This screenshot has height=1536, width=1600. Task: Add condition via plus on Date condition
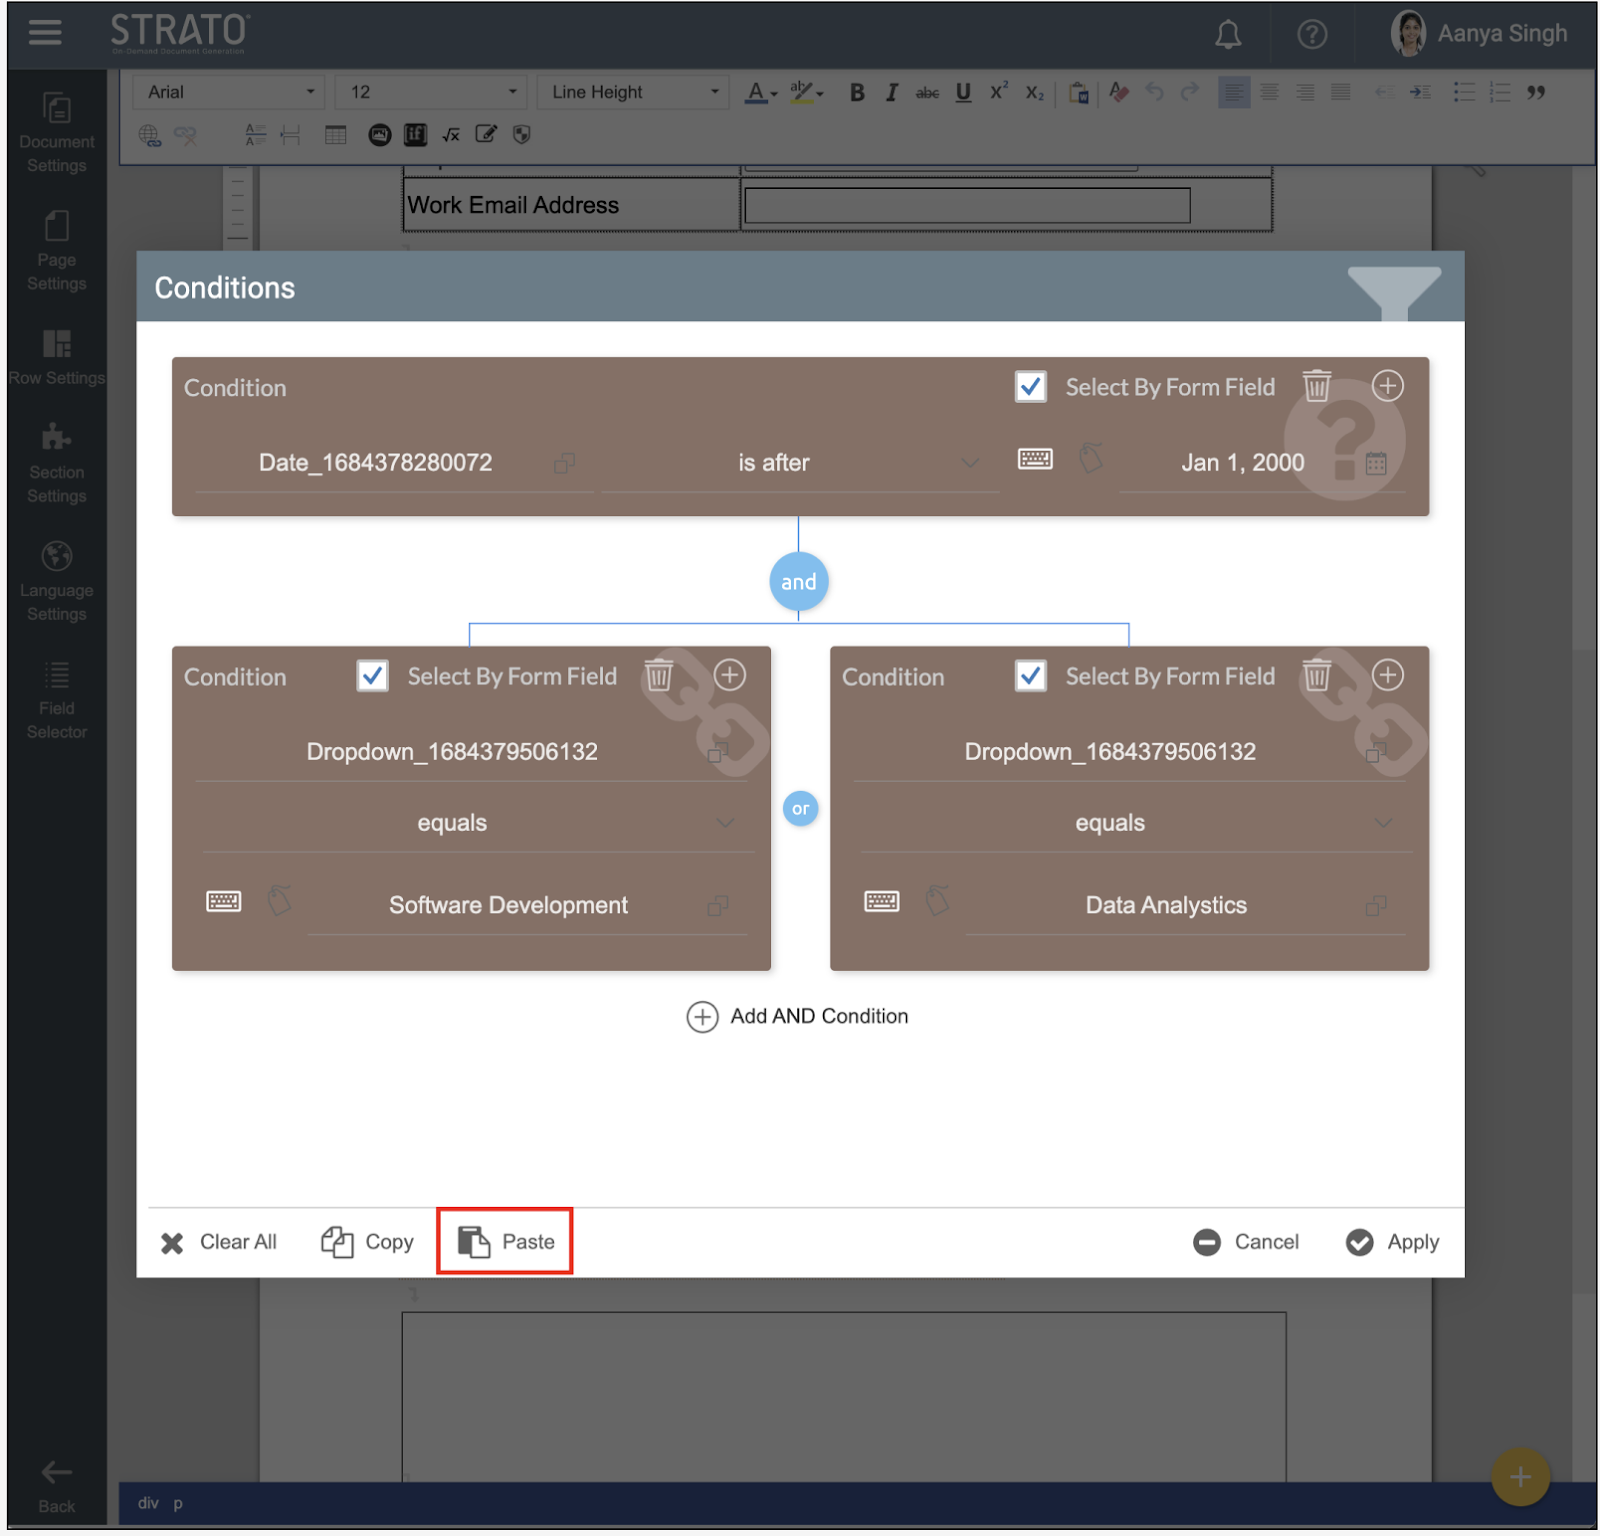[1386, 386]
